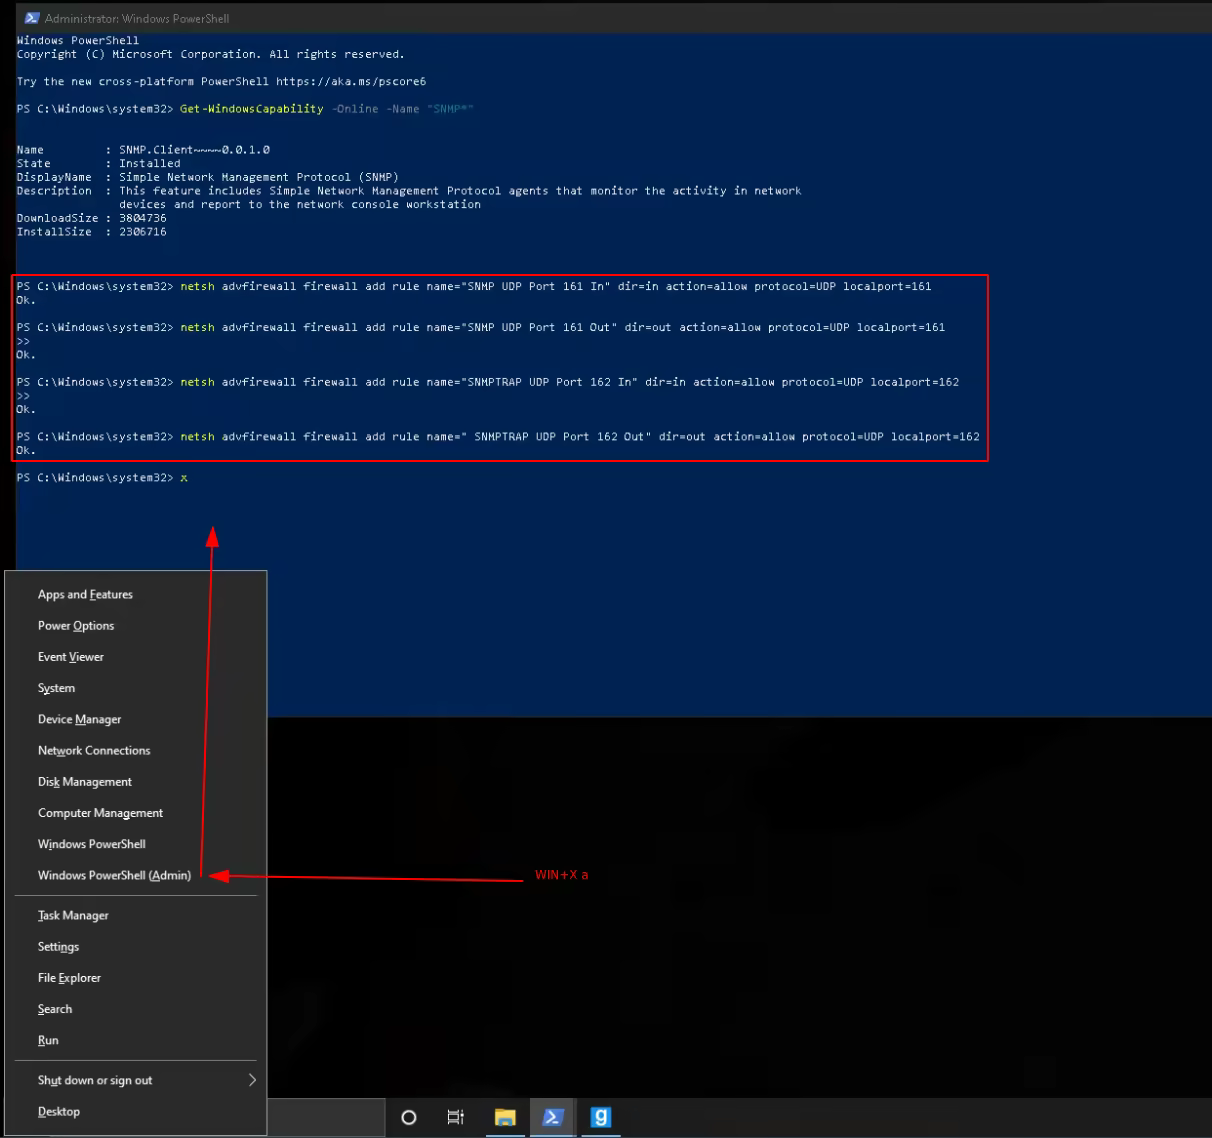Screen dimensions: 1212x1138
Task: Open the blue 'g' app taskbar icon
Action: [600, 1117]
